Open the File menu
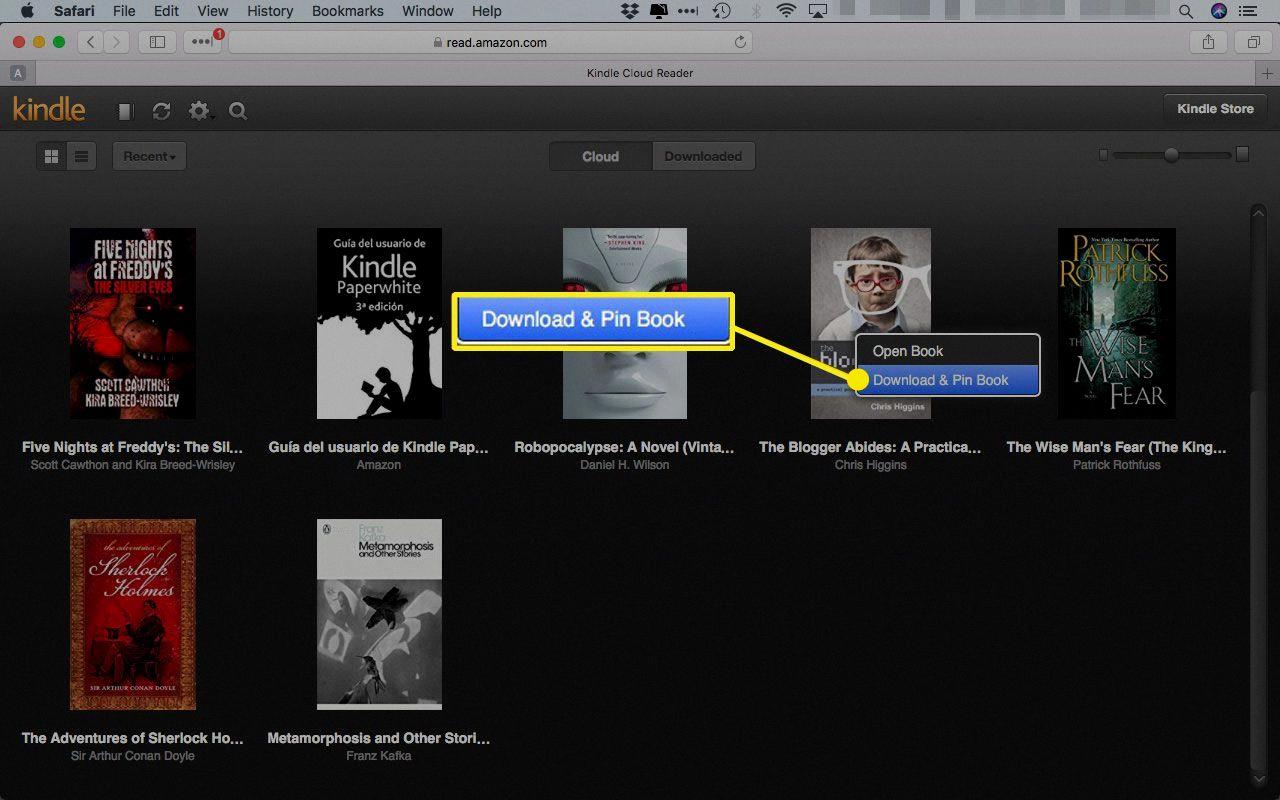Image resolution: width=1280 pixels, height=800 pixels. [124, 11]
